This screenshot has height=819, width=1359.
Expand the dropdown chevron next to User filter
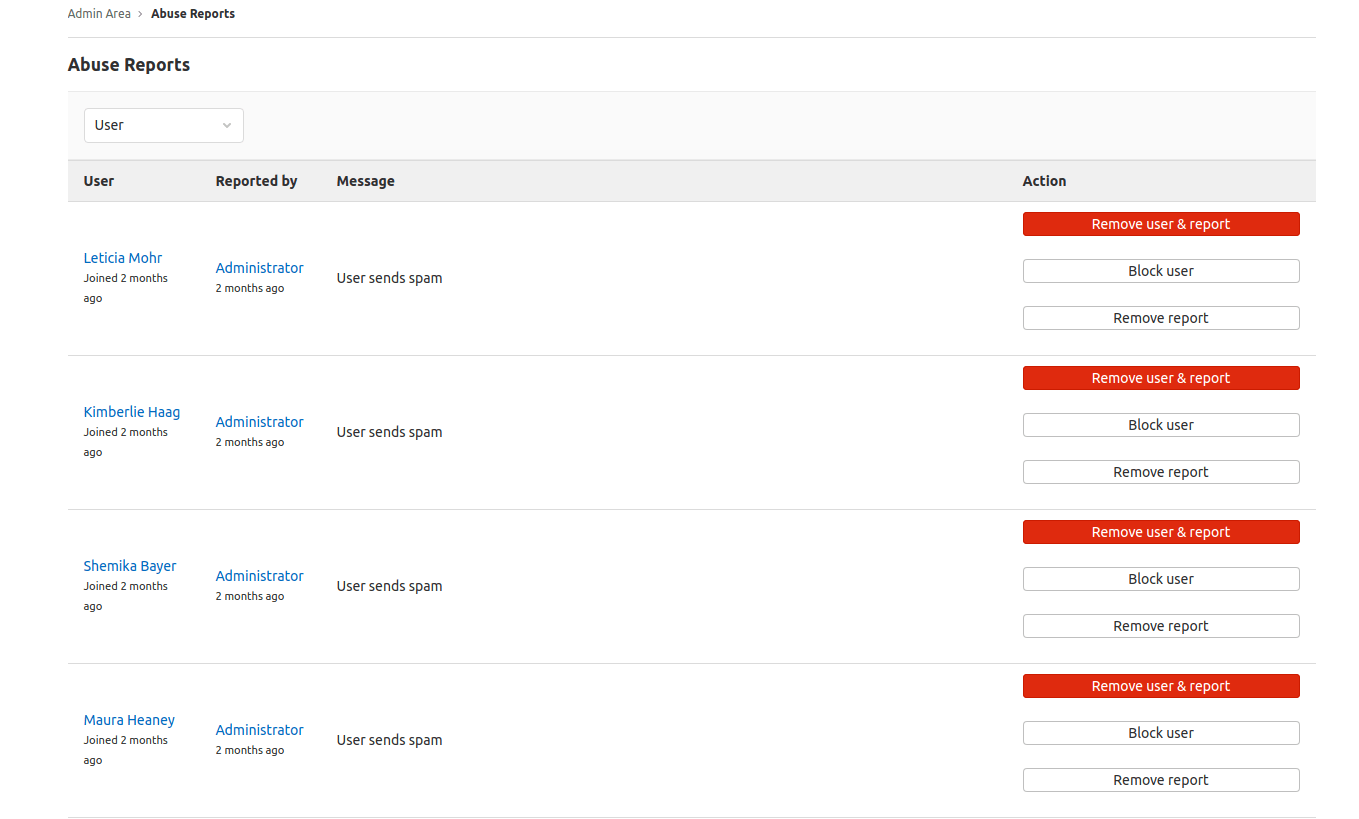pyautogui.click(x=227, y=125)
